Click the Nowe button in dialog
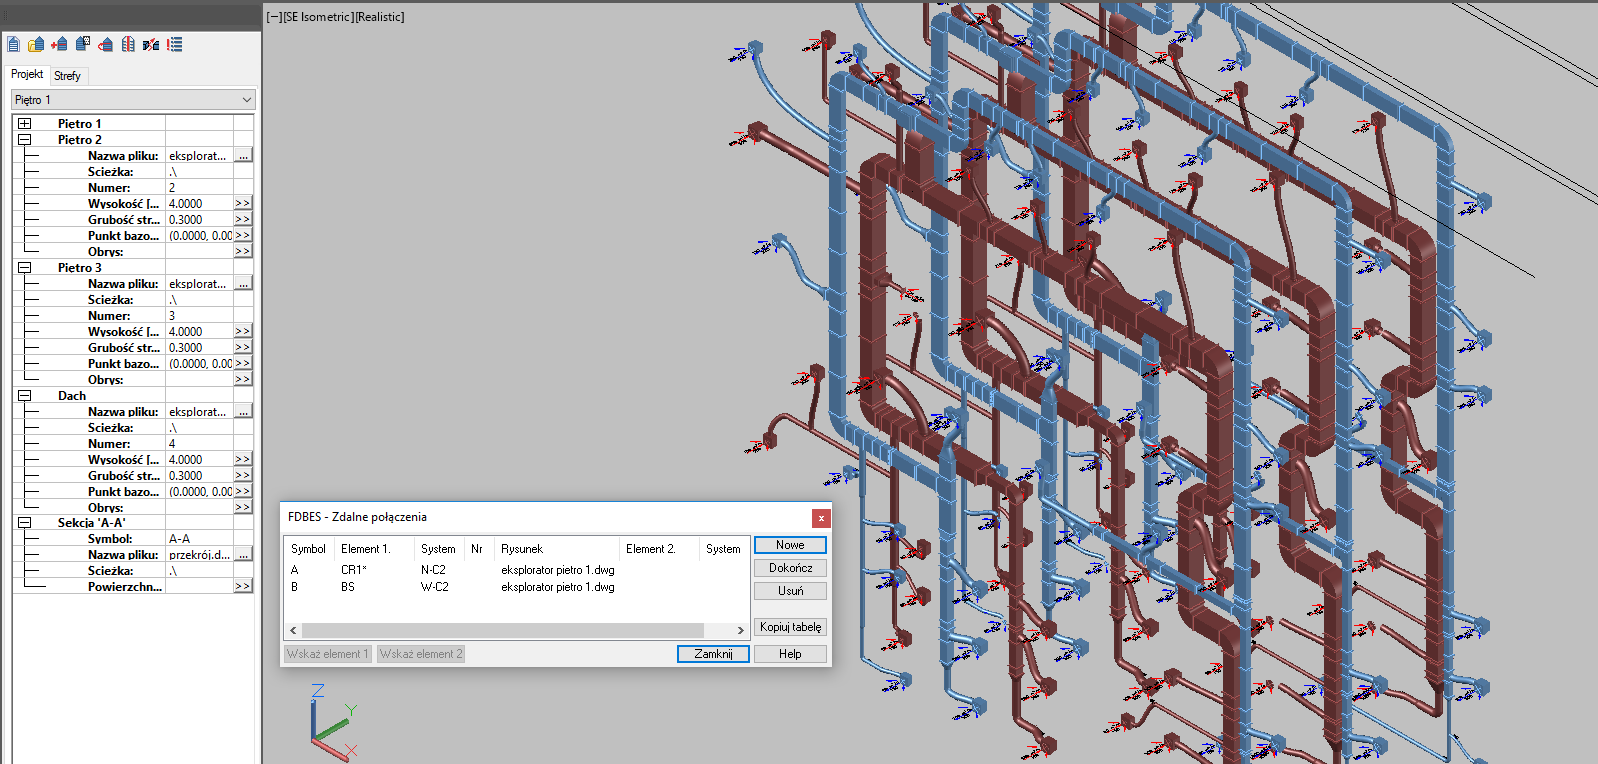The image size is (1598, 764). [789, 545]
